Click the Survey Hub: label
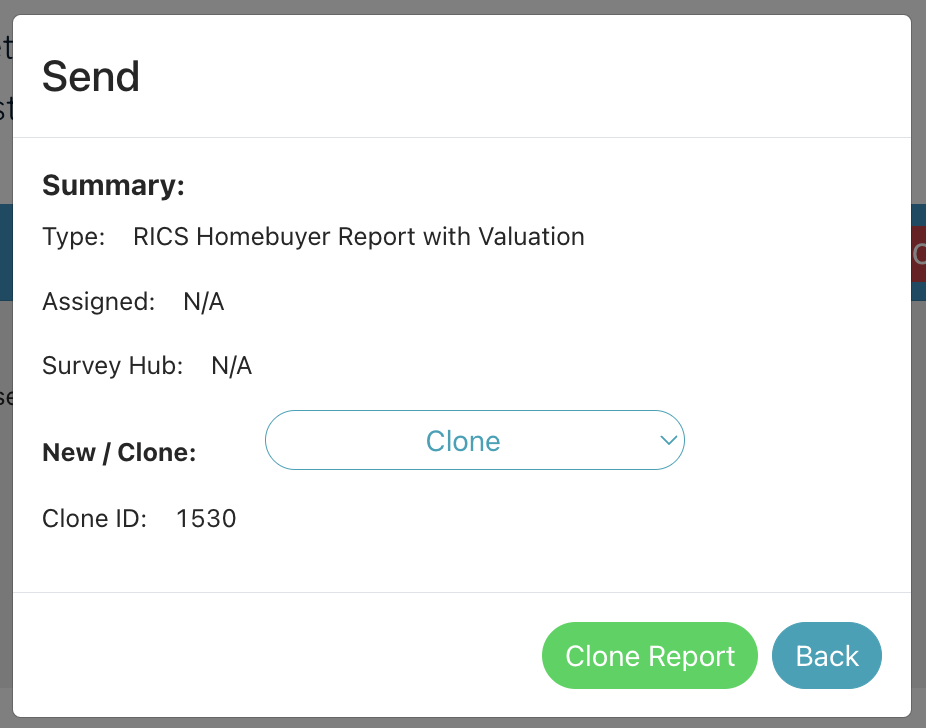 (112, 366)
